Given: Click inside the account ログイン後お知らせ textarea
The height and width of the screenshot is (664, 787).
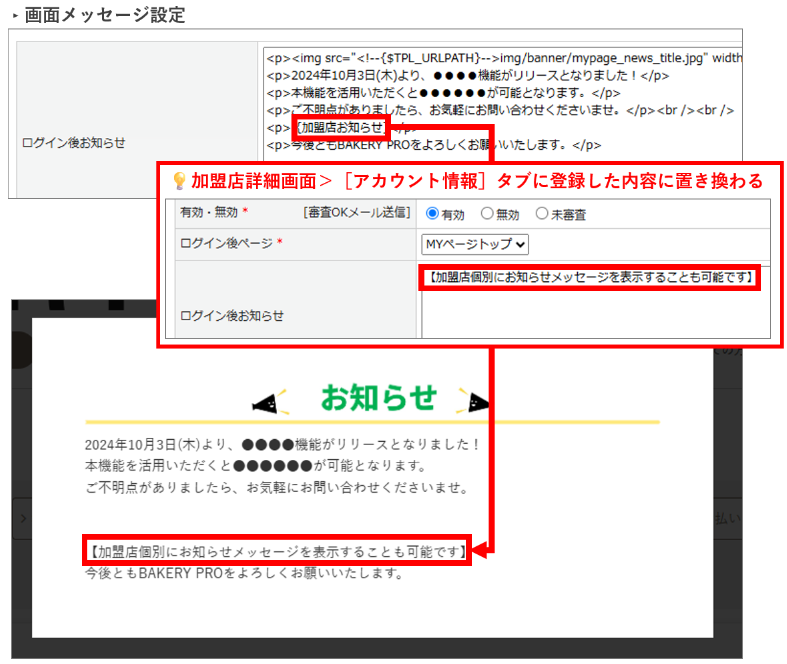Looking at the screenshot, I should pos(596,300).
